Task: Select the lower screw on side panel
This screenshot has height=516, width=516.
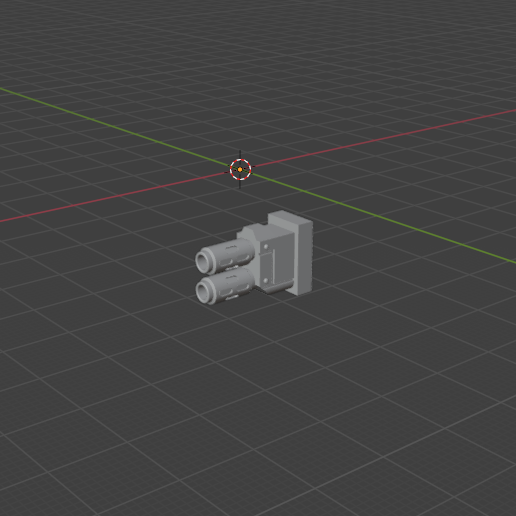Action: (266, 281)
